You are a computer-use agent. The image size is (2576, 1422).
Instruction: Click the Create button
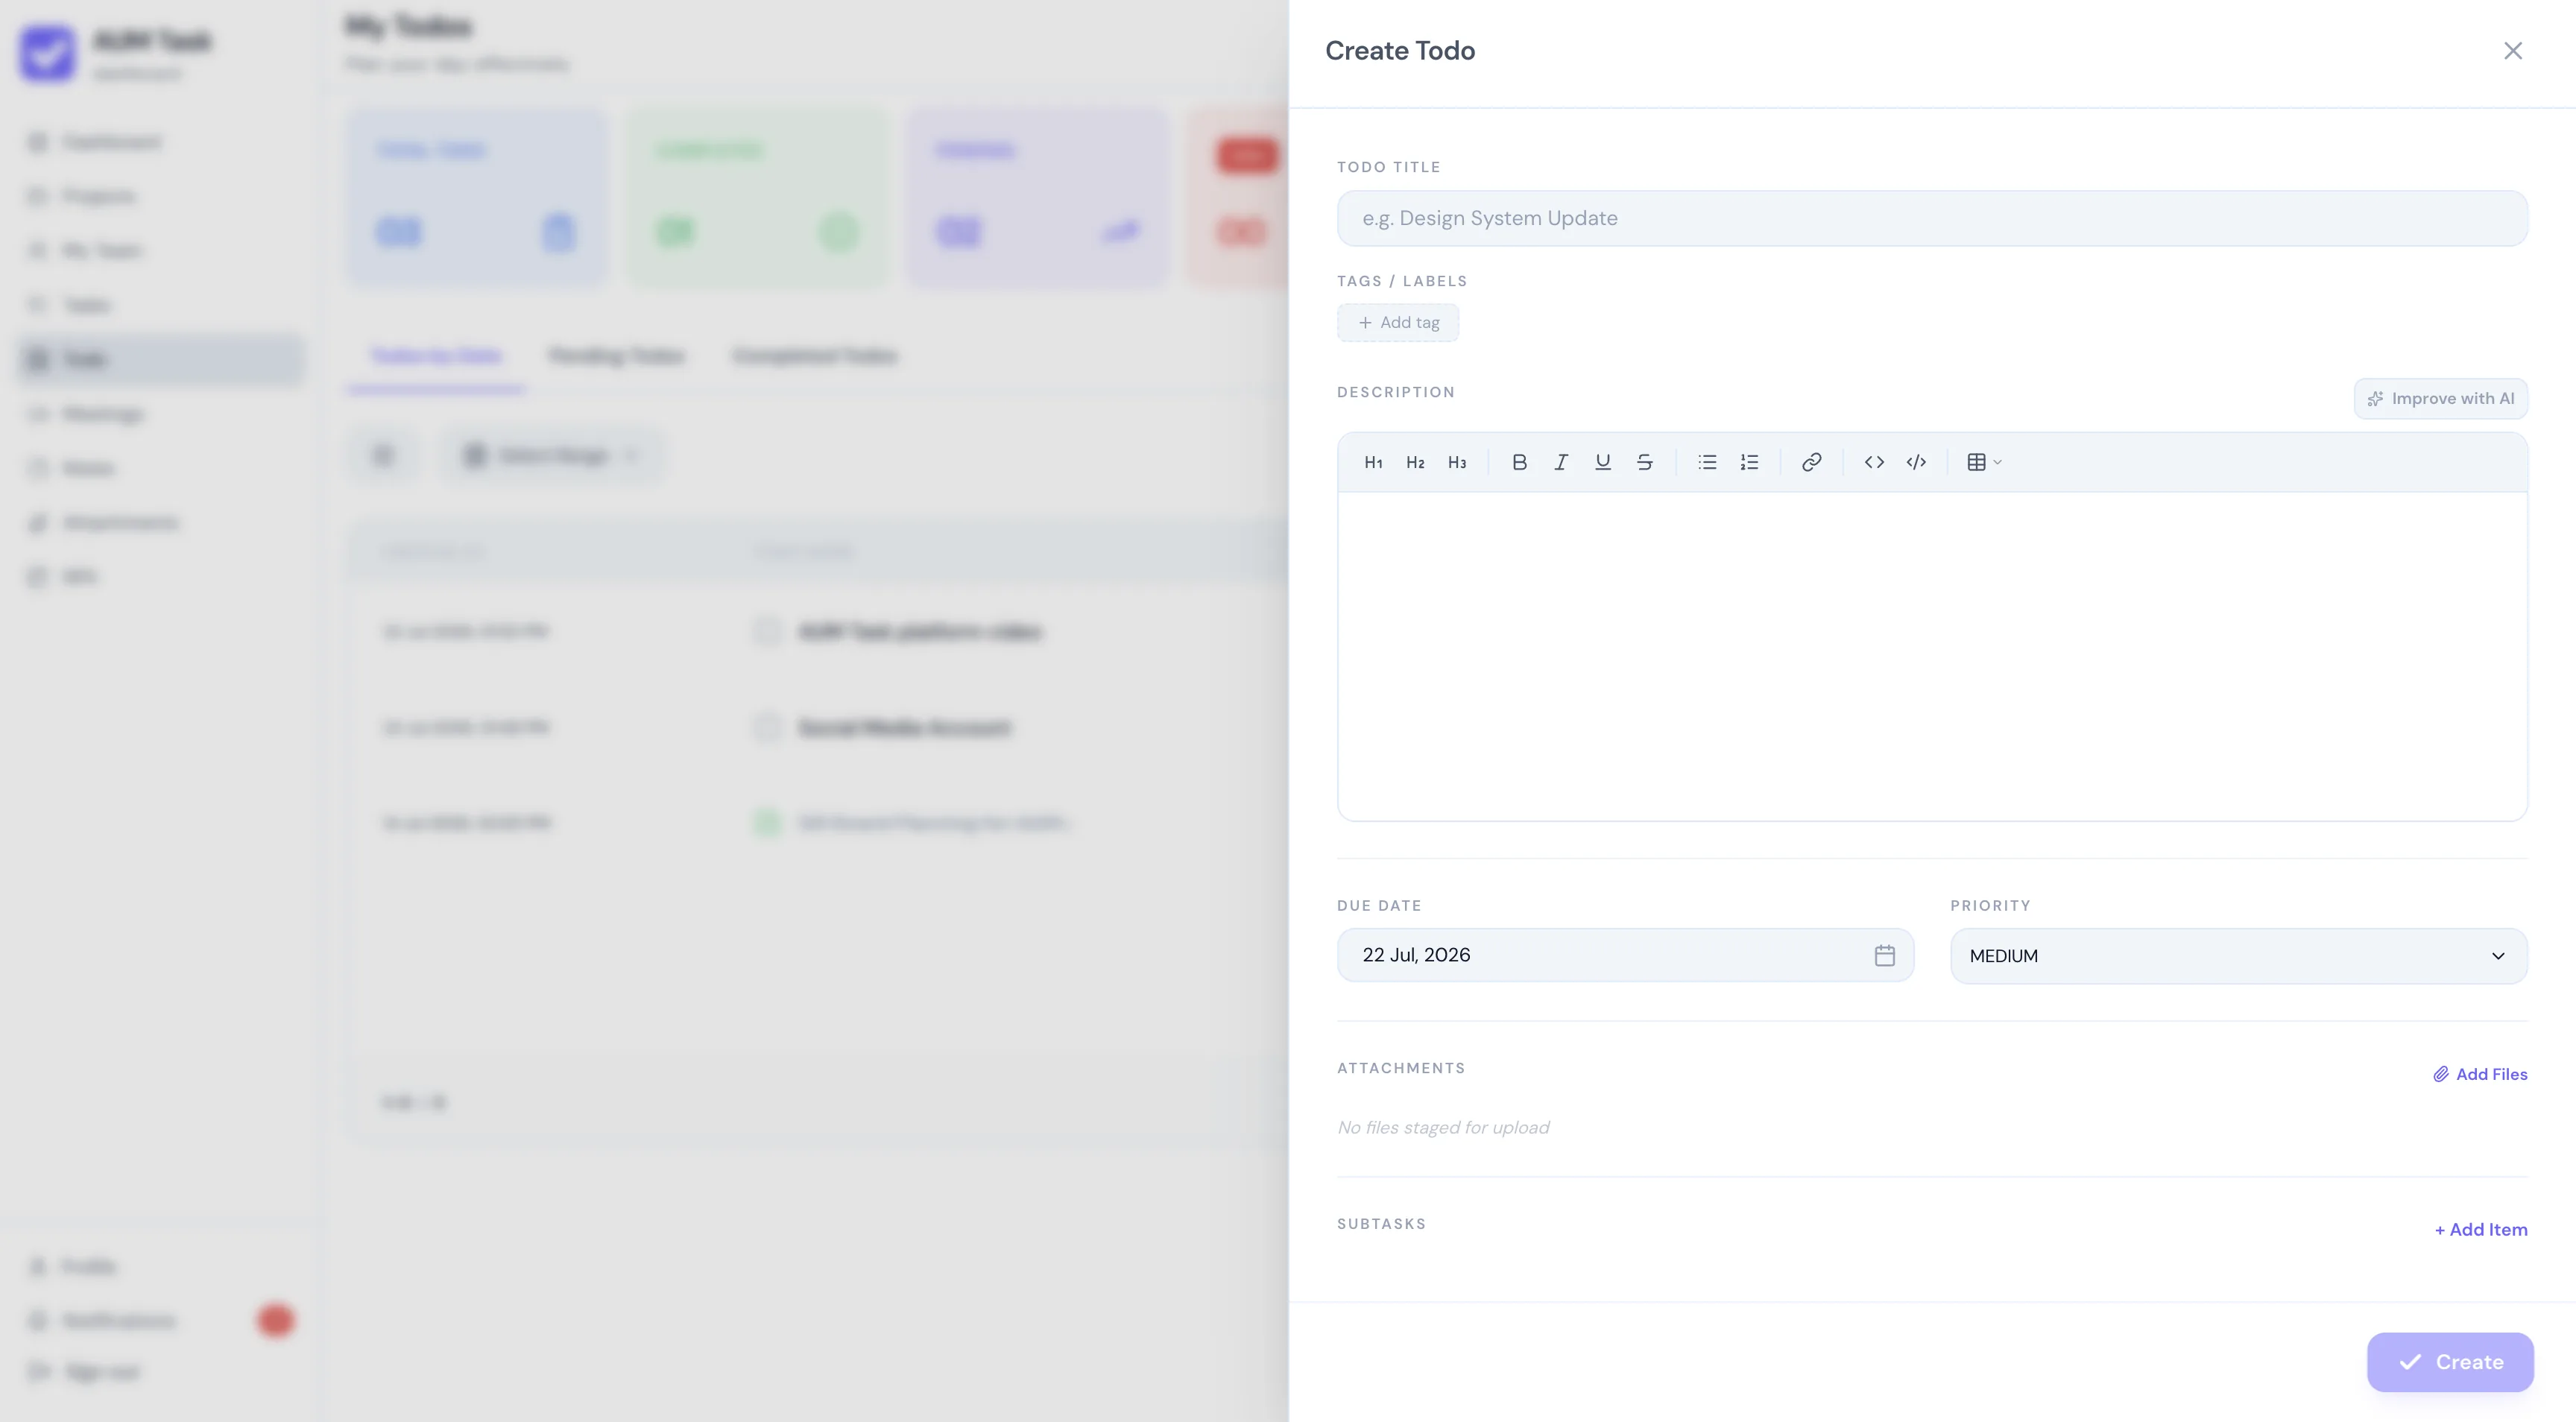pyautogui.click(x=2450, y=1362)
